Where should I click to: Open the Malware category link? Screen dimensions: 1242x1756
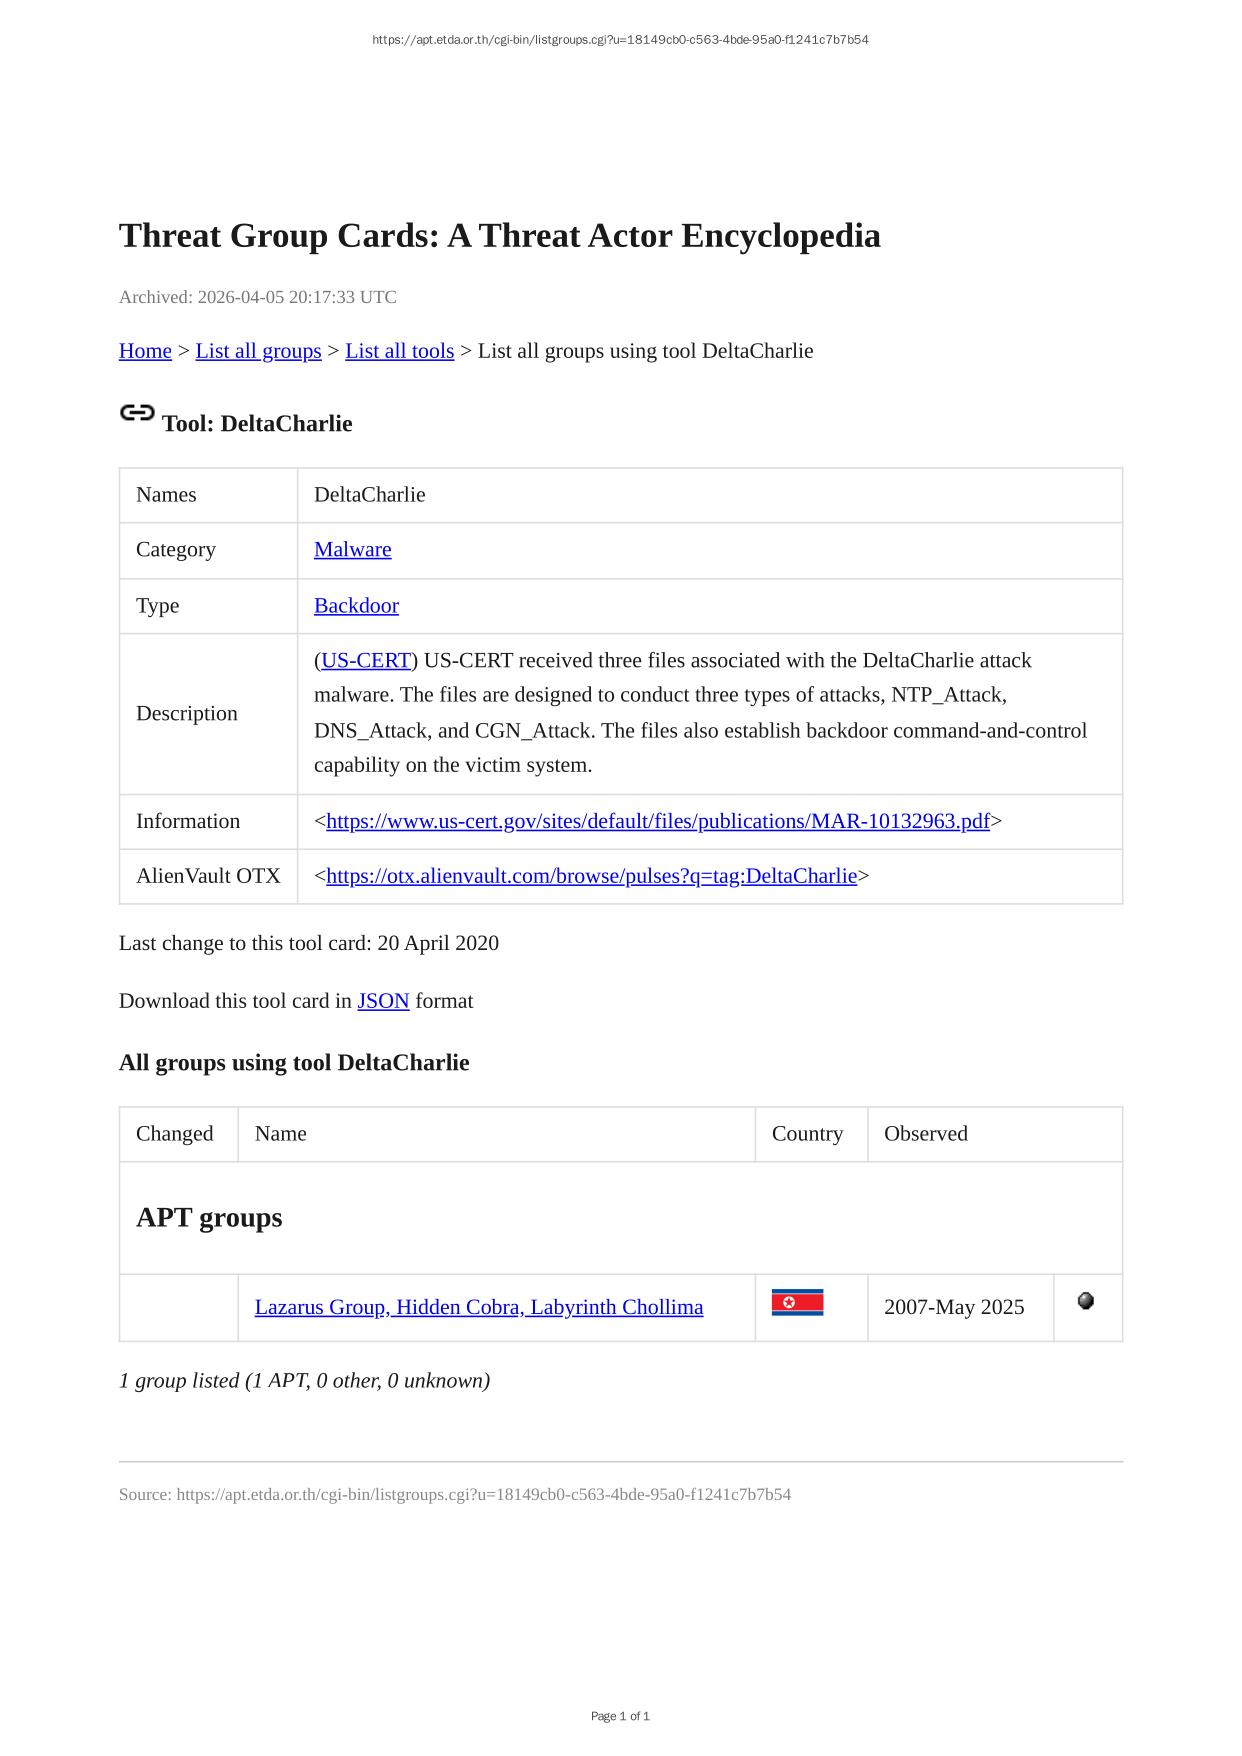click(x=352, y=550)
